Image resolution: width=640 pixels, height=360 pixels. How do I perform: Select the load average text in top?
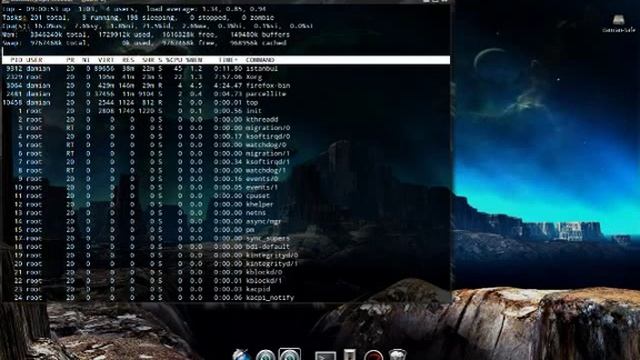[x=206, y=9]
